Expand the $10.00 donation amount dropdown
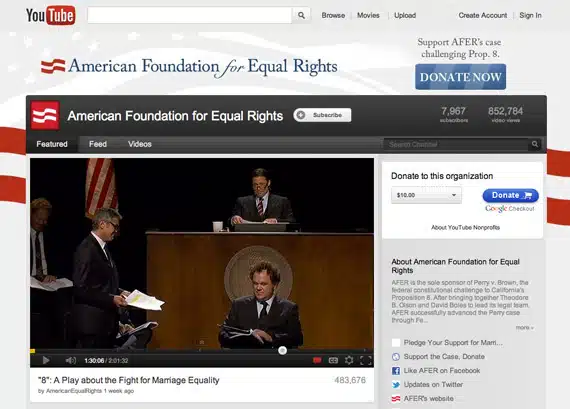This screenshot has height=409, width=570. point(426,195)
